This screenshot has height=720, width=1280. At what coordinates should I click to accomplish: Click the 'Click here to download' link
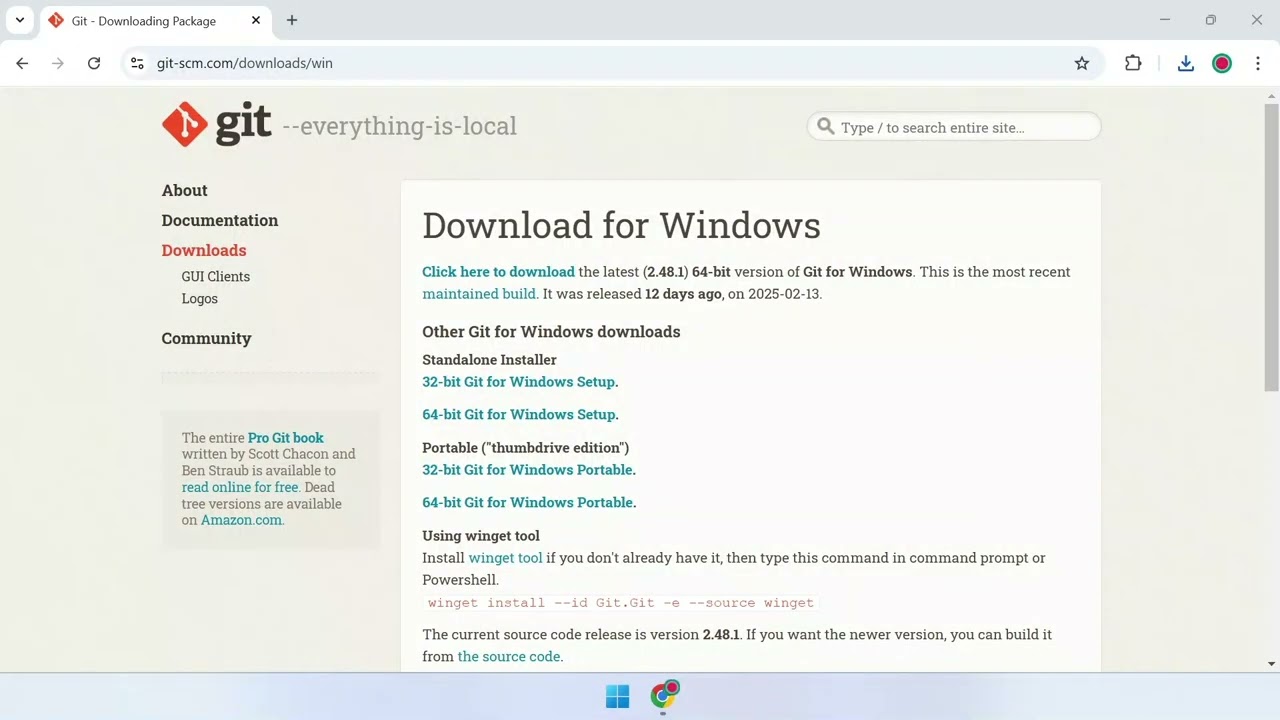498,272
